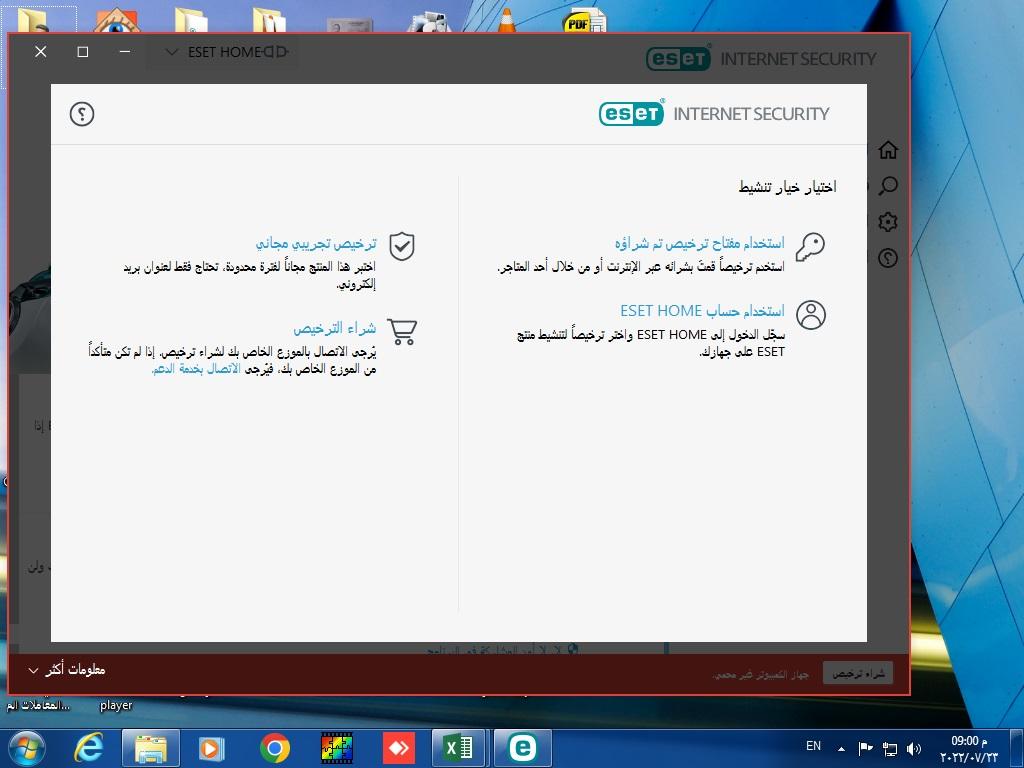Image resolution: width=1024 pixels, height=768 pixels.
Task: Minimize the ESET Internet Security window
Action: click(x=125, y=52)
